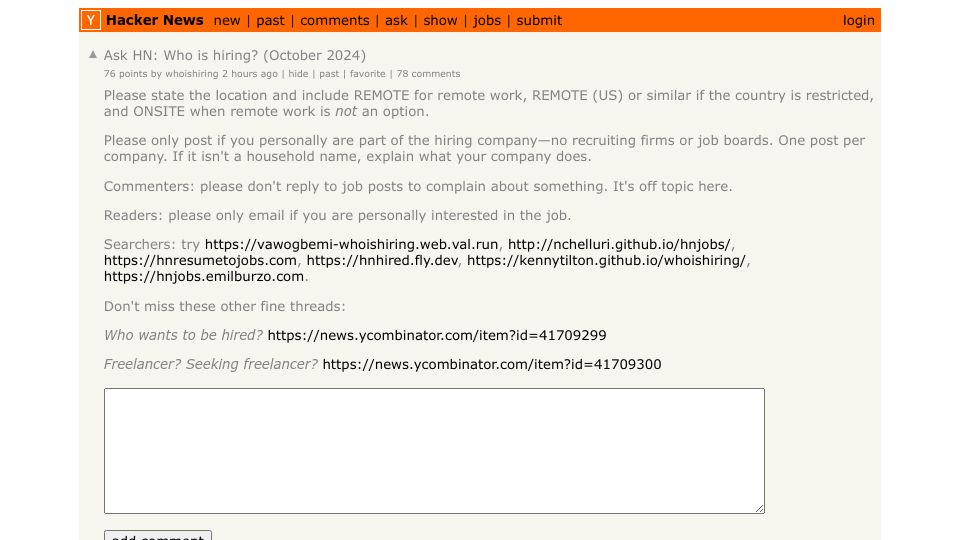Image resolution: width=960 pixels, height=540 pixels.
Task: Favorite this post
Action: pyautogui.click(x=367, y=73)
